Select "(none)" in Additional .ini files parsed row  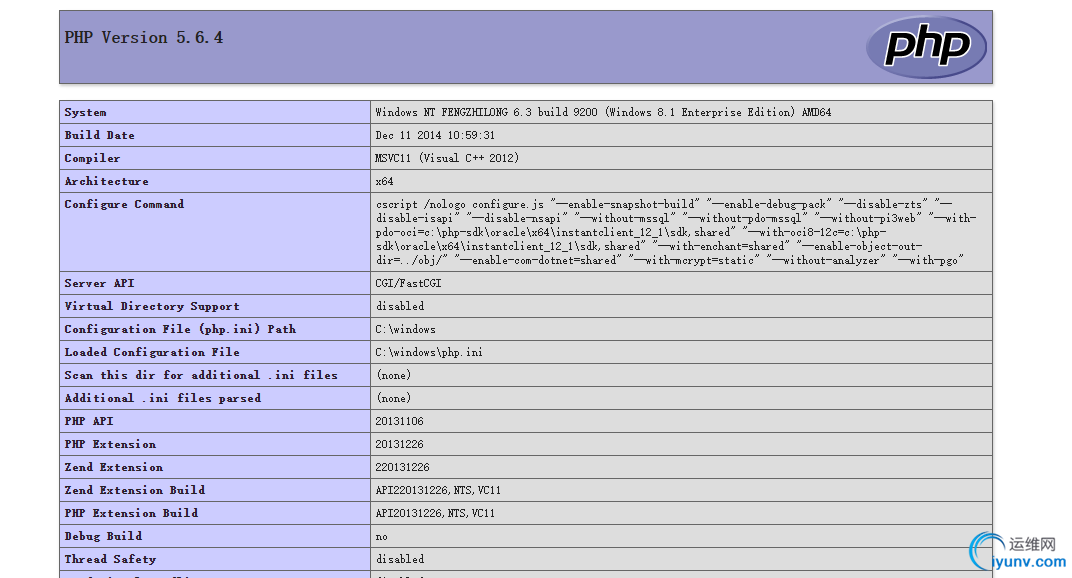pyautogui.click(x=394, y=398)
